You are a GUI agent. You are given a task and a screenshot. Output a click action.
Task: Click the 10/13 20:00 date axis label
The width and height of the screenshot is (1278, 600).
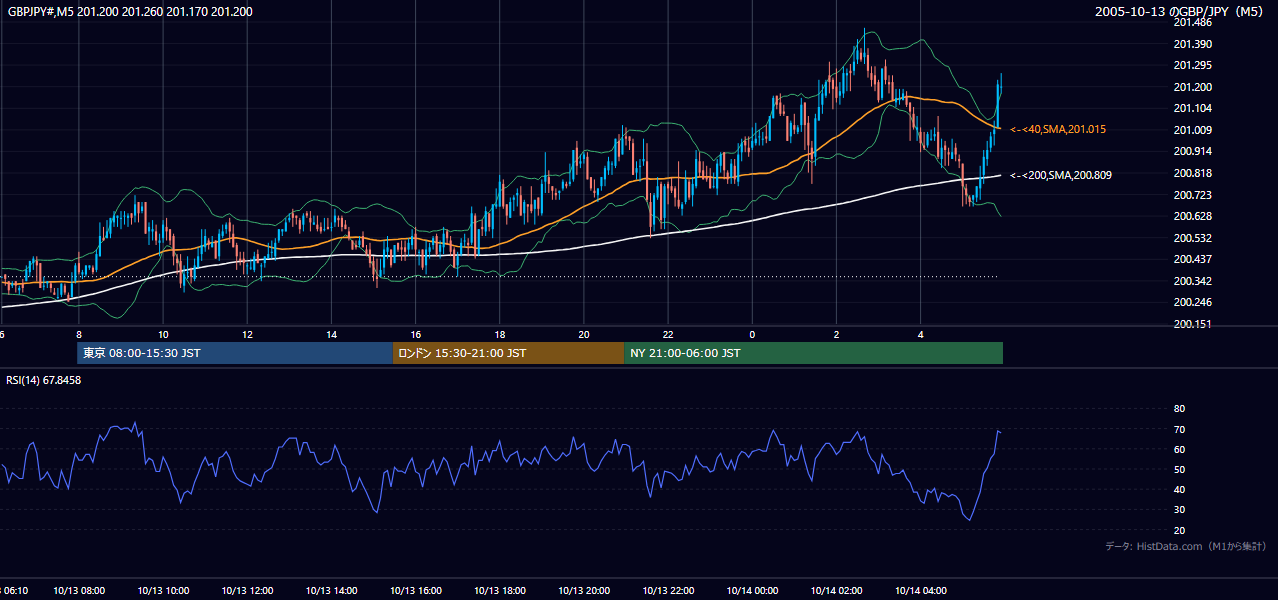pyautogui.click(x=584, y=590)
